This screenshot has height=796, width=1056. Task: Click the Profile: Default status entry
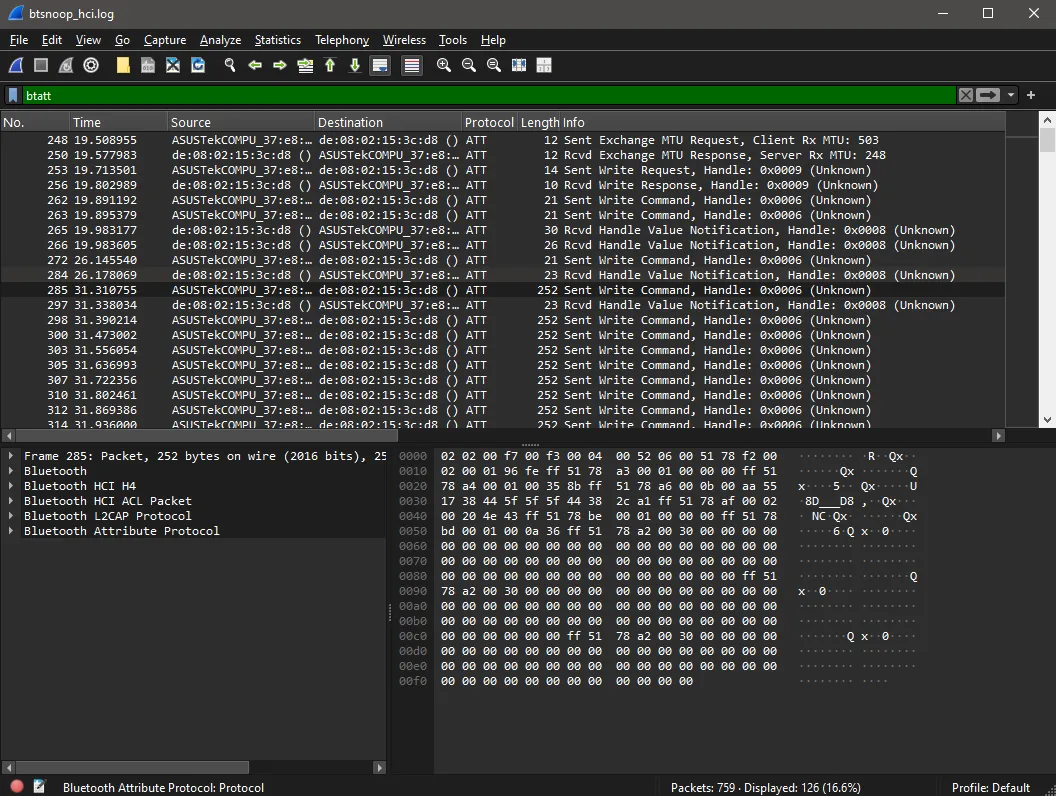990,787
